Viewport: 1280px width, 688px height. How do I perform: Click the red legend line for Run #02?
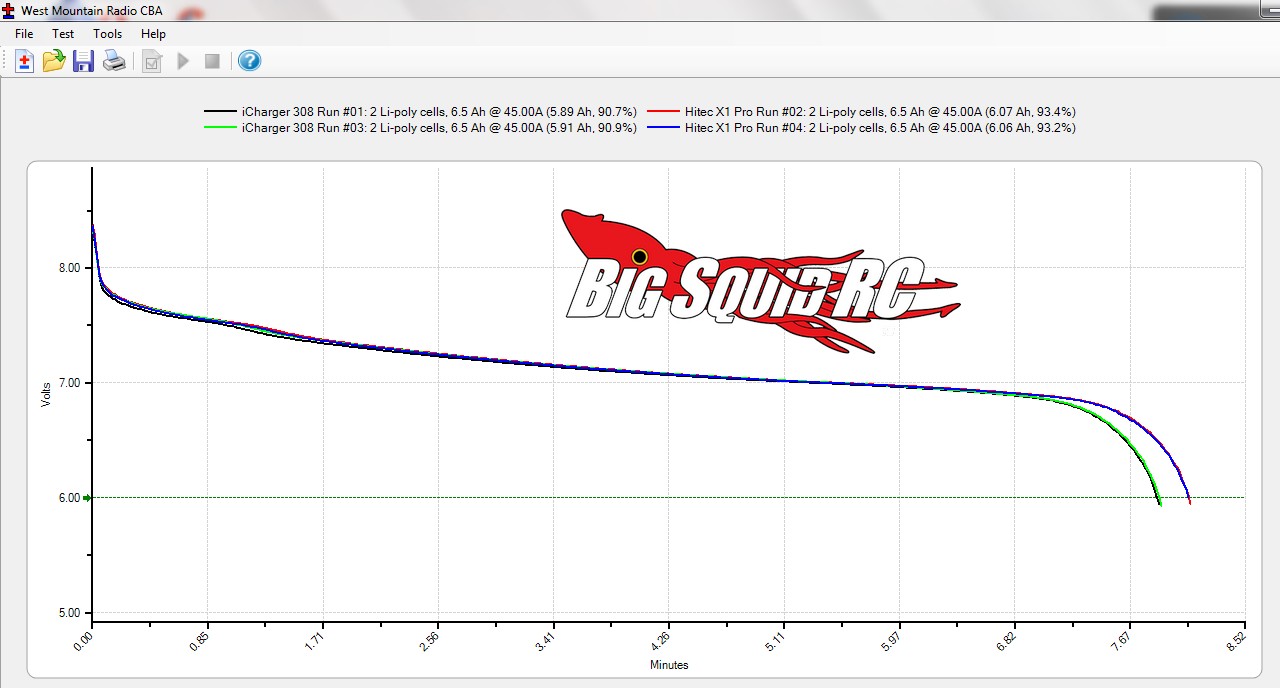(x=663, y=111)
